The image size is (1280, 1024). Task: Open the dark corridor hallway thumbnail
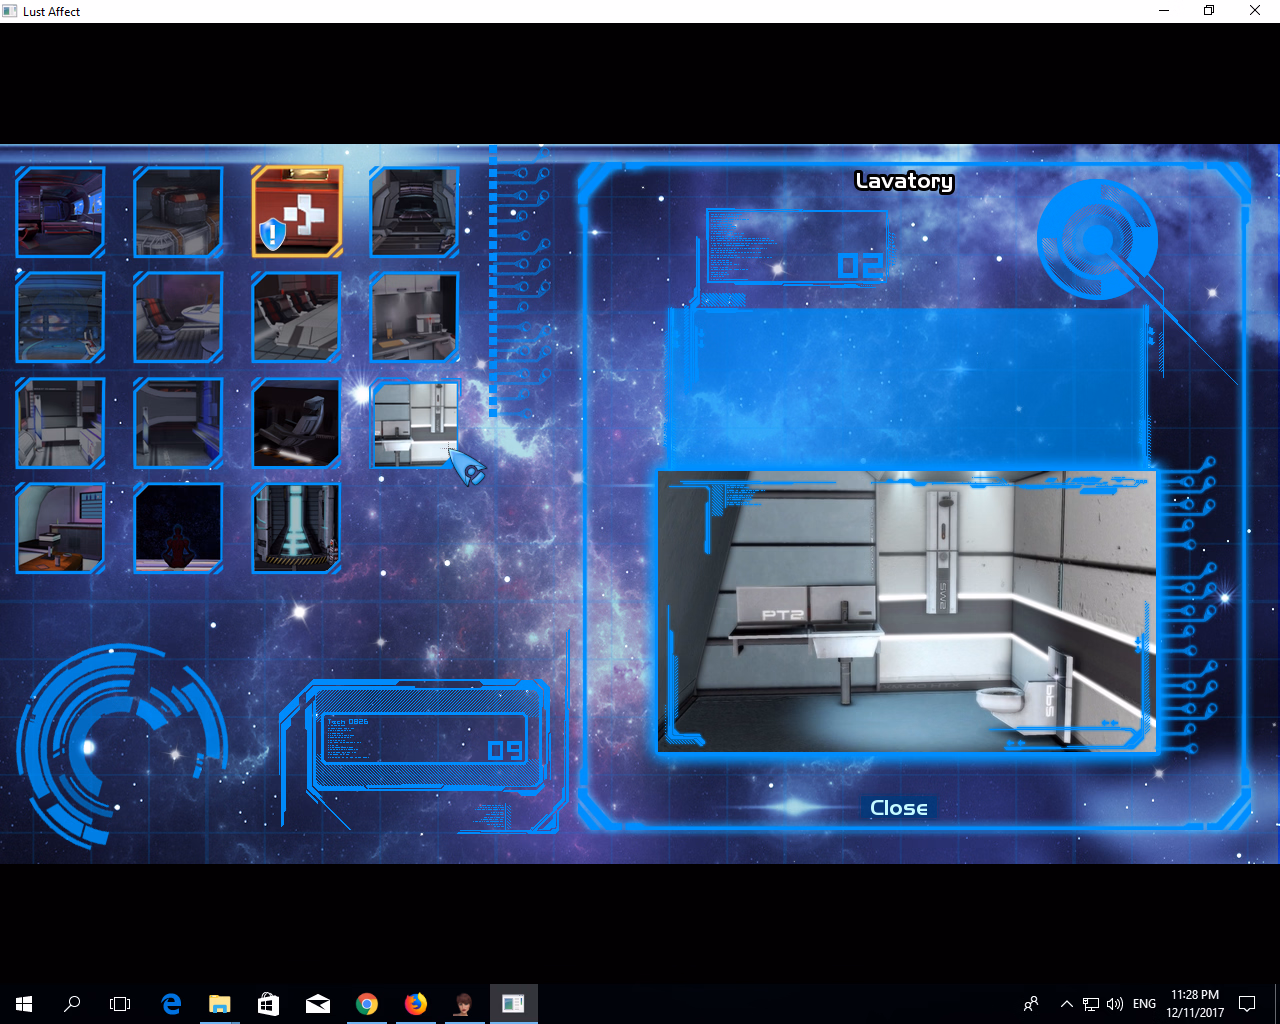point(414,212)
